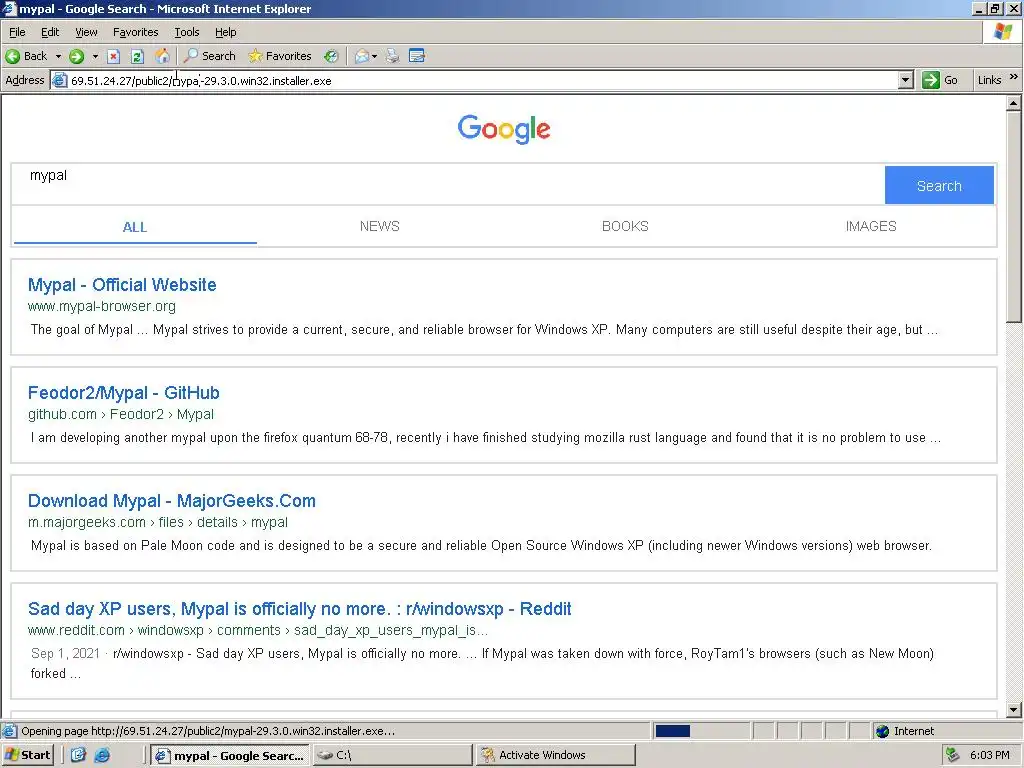The image size is (1024, 768).
Task: Open the Edit menu
Action: (x=50, y=32)
